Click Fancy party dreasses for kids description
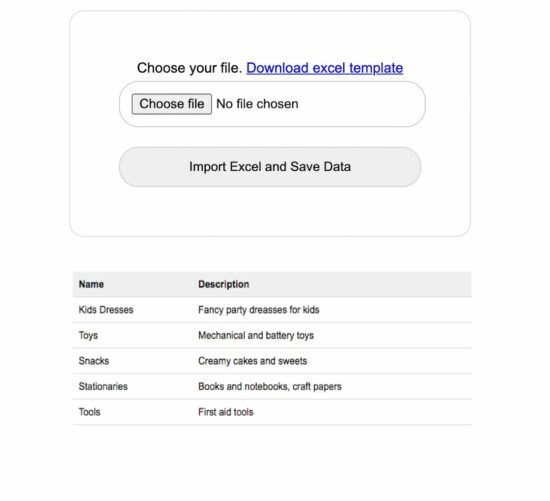The width and height of the screenshot is (550, 501). (x=259, y=310)
